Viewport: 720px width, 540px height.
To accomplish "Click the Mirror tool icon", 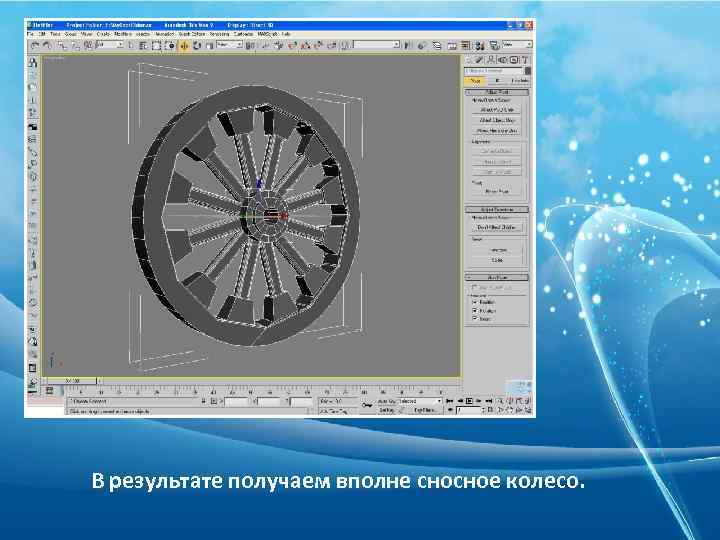I will 408,45.
